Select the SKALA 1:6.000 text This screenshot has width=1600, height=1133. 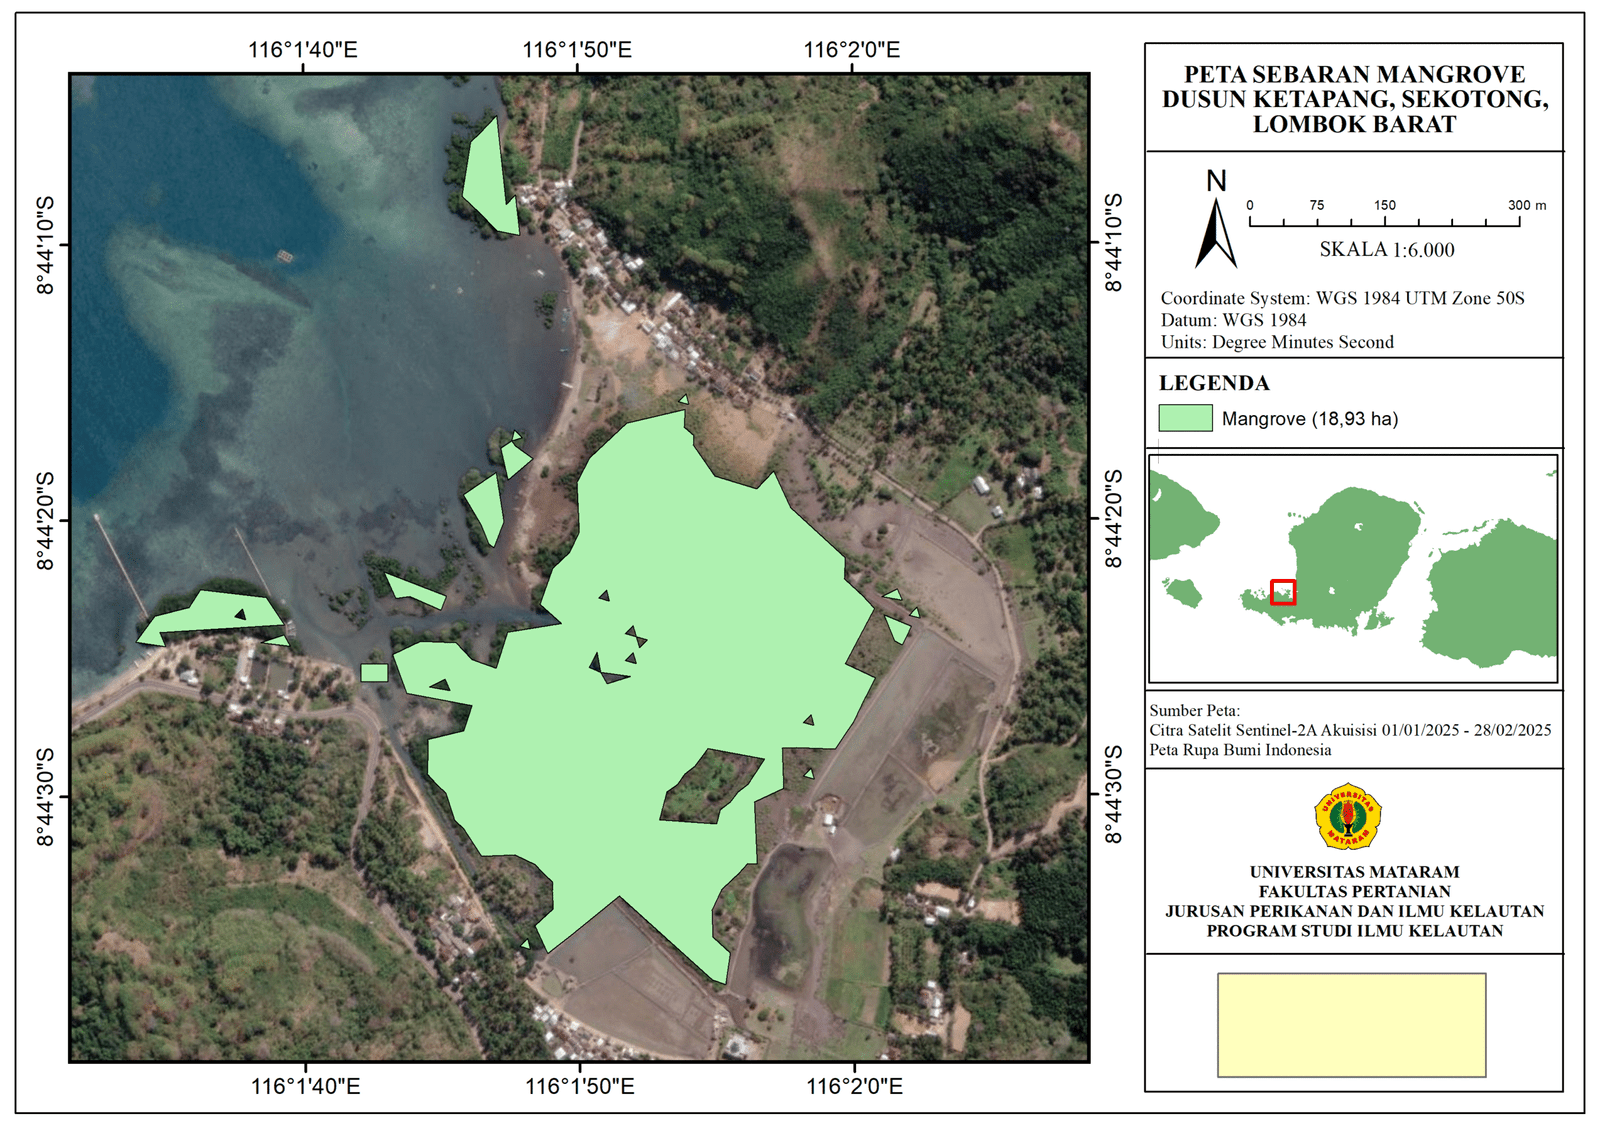[1386, 250]
